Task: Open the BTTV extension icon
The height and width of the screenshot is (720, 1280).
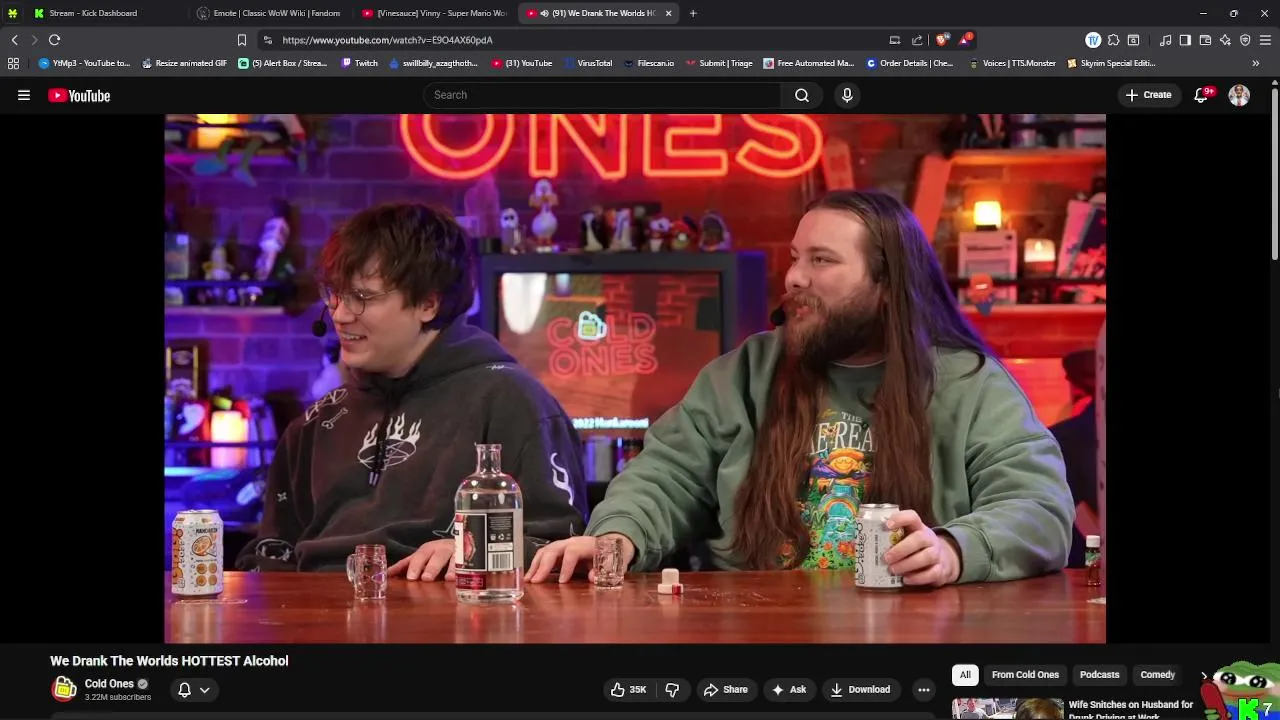Action: point(1093,40)
